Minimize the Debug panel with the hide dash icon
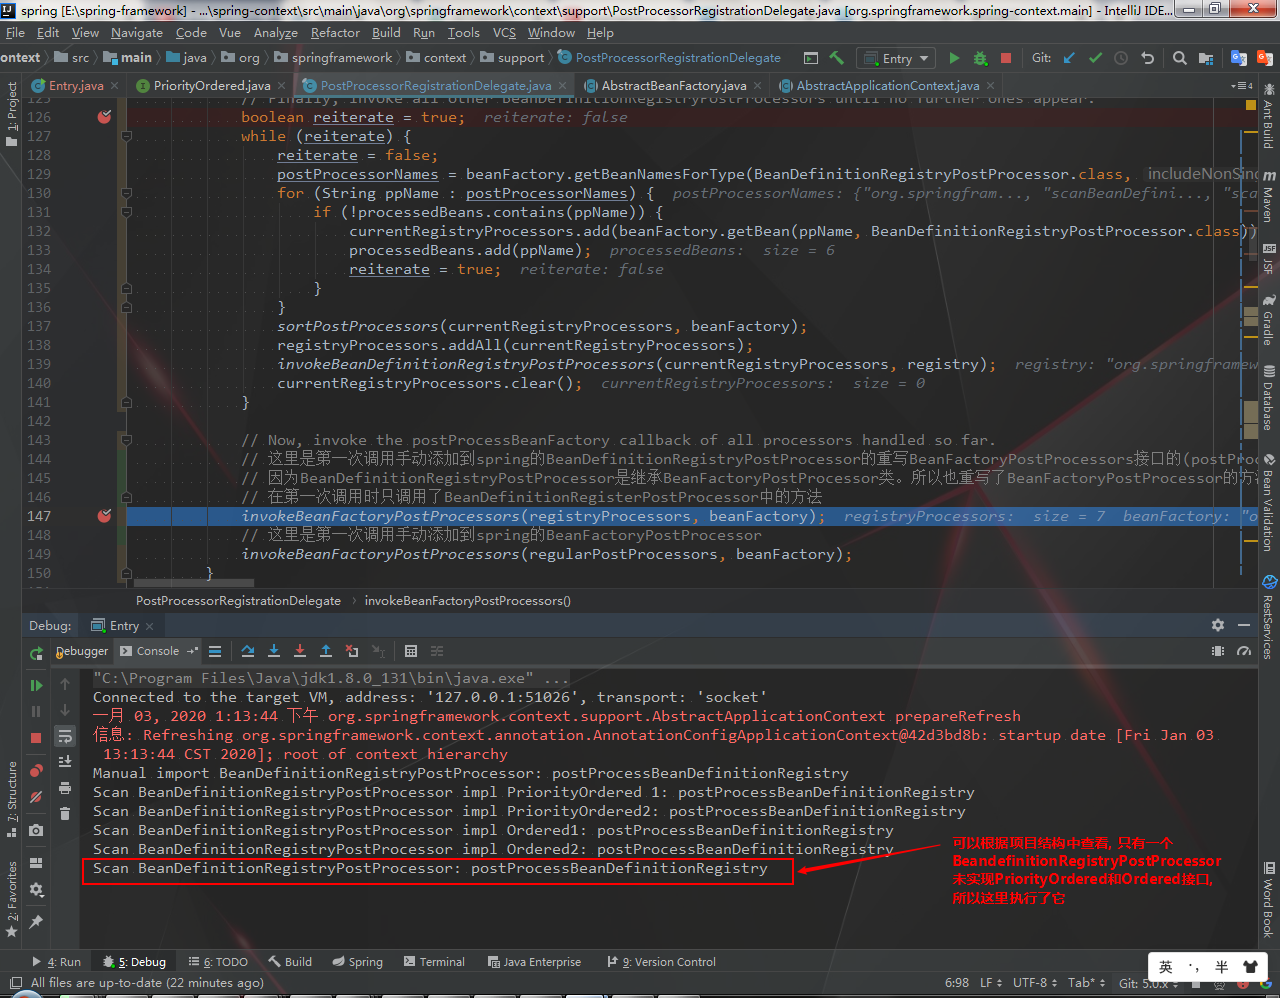Screen dimensions: 1280x998 point(1244,625)
